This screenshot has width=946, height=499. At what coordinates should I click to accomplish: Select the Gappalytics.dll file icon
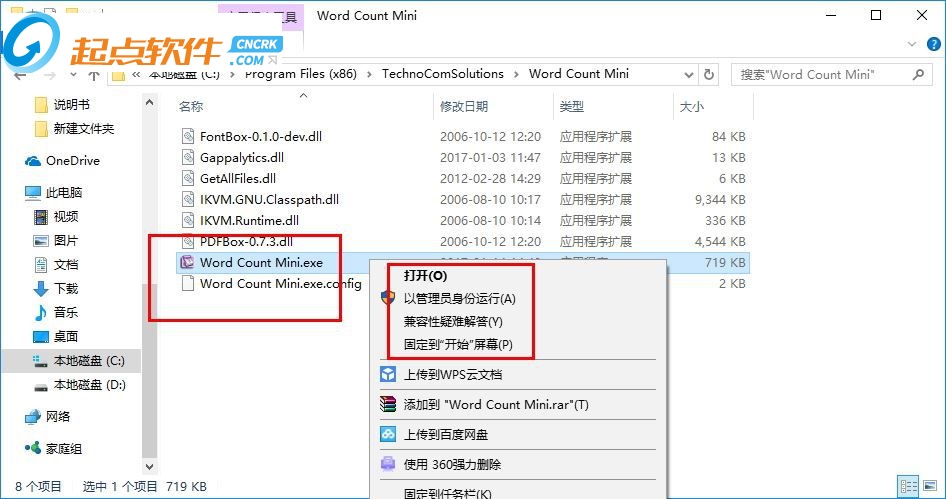(188, 157)
